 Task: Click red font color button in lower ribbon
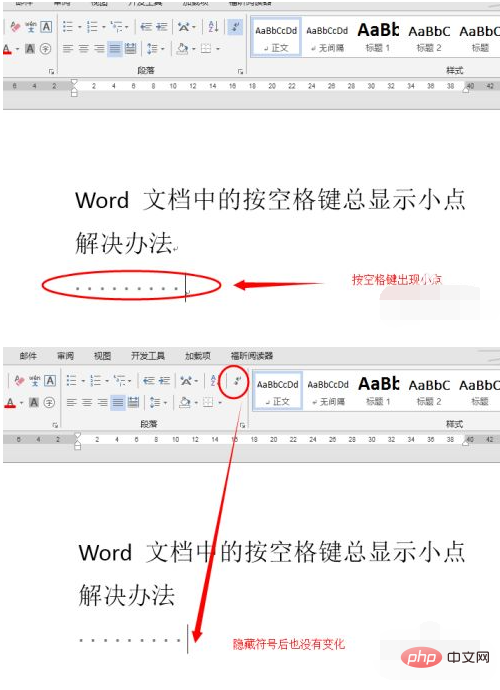(10, 402)
